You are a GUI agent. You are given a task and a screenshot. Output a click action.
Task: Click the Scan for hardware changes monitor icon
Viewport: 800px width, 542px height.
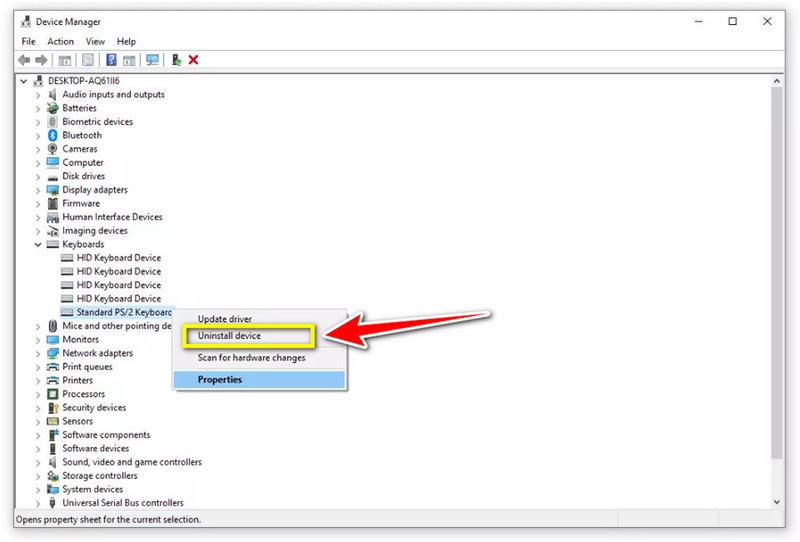pyautogui.click(x=153, y=60)
